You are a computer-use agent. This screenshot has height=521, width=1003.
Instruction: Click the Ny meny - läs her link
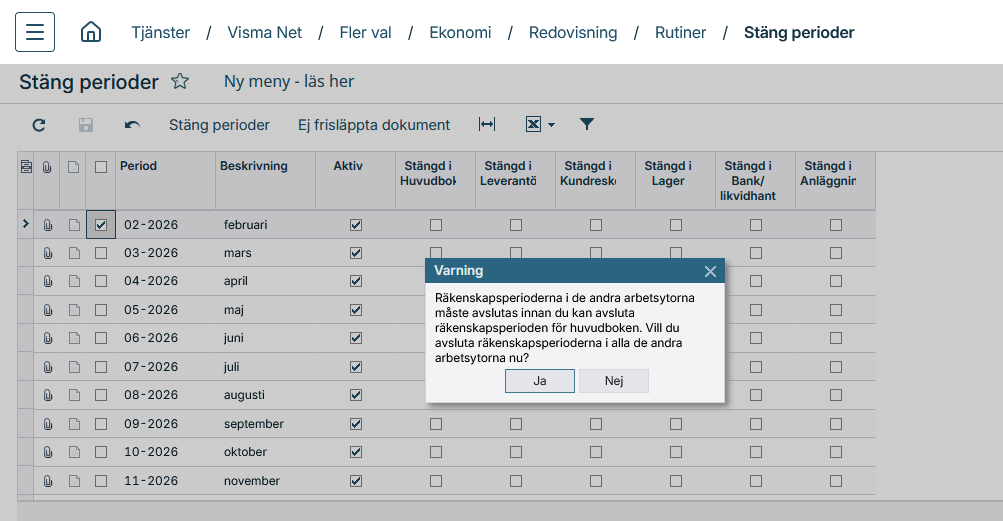289,82
